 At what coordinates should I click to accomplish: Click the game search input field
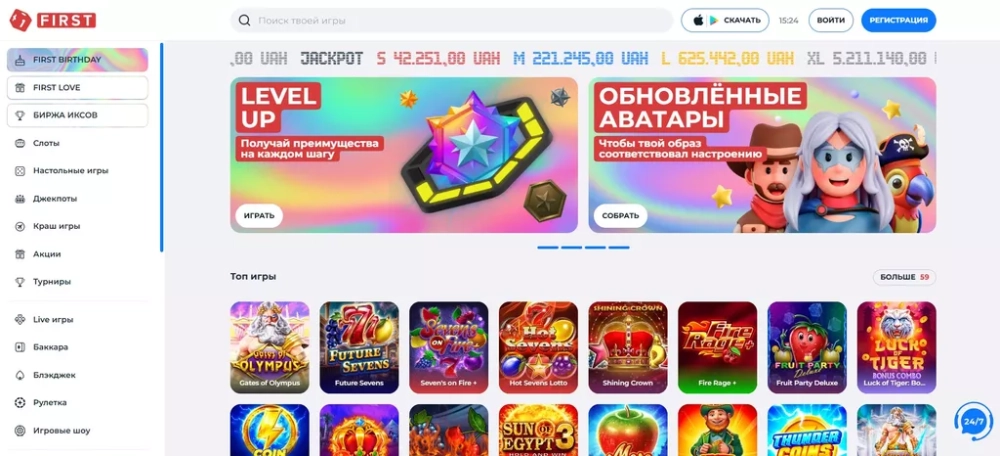coord(452,20)
